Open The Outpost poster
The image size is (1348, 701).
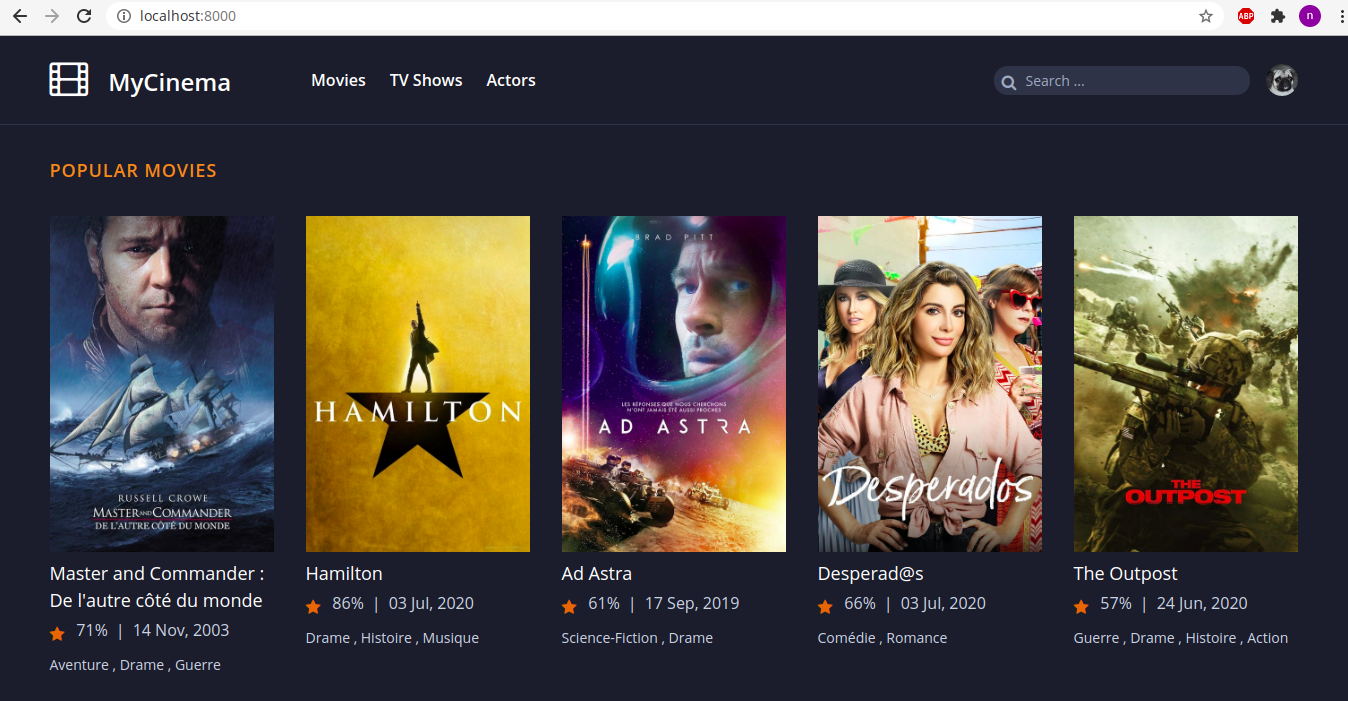[x=1186, y=384]
